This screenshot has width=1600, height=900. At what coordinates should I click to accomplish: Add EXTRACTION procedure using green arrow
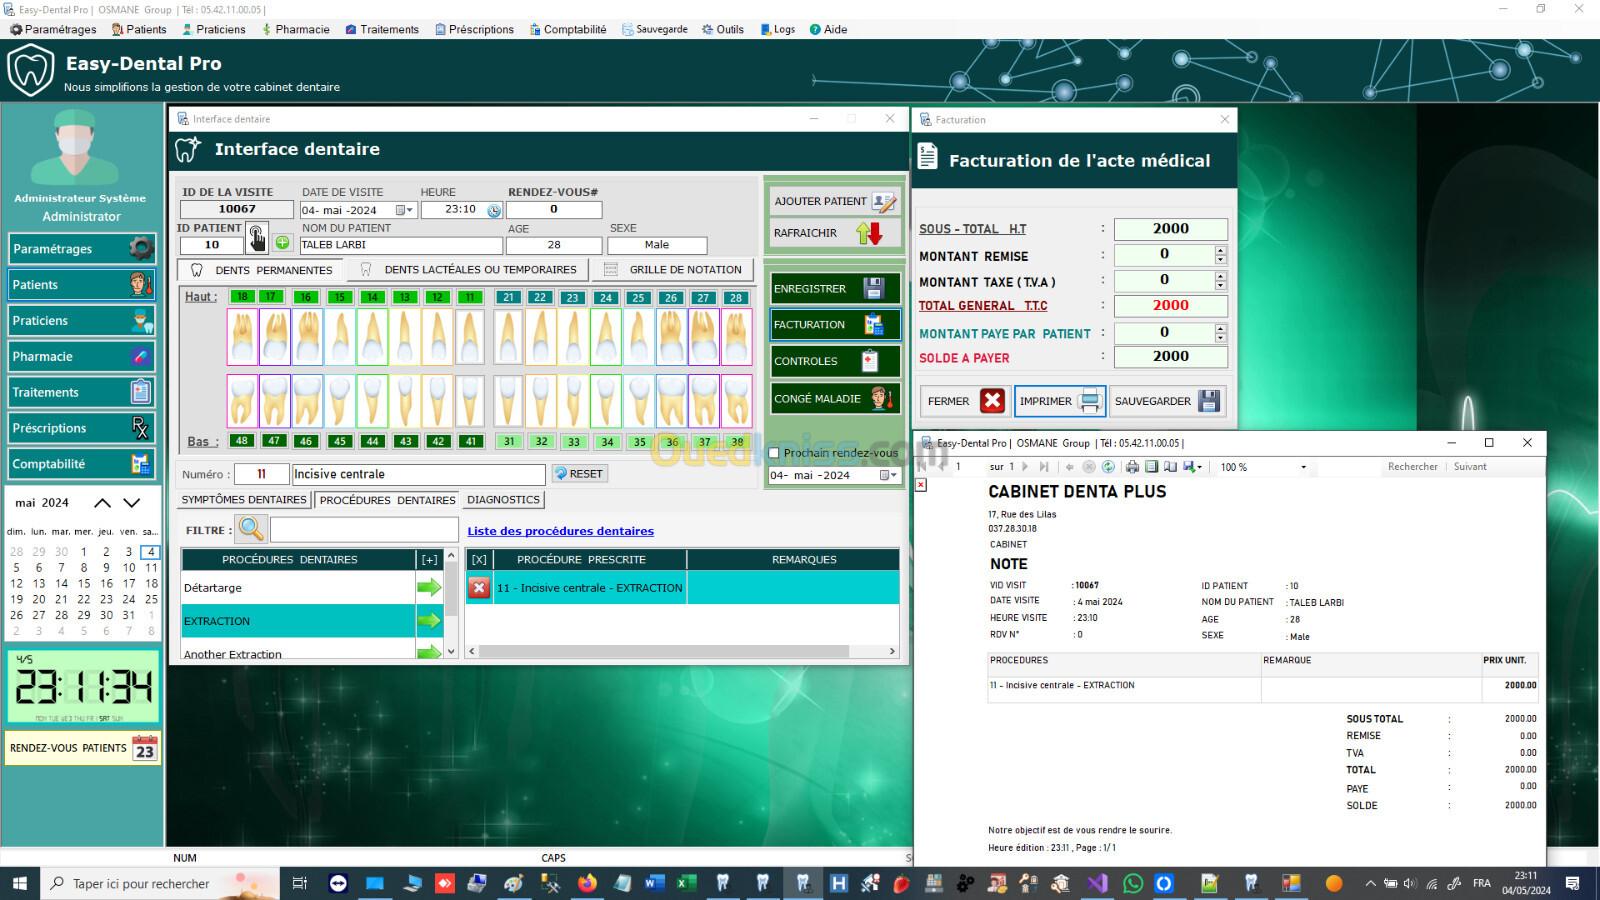click(429, 621)
